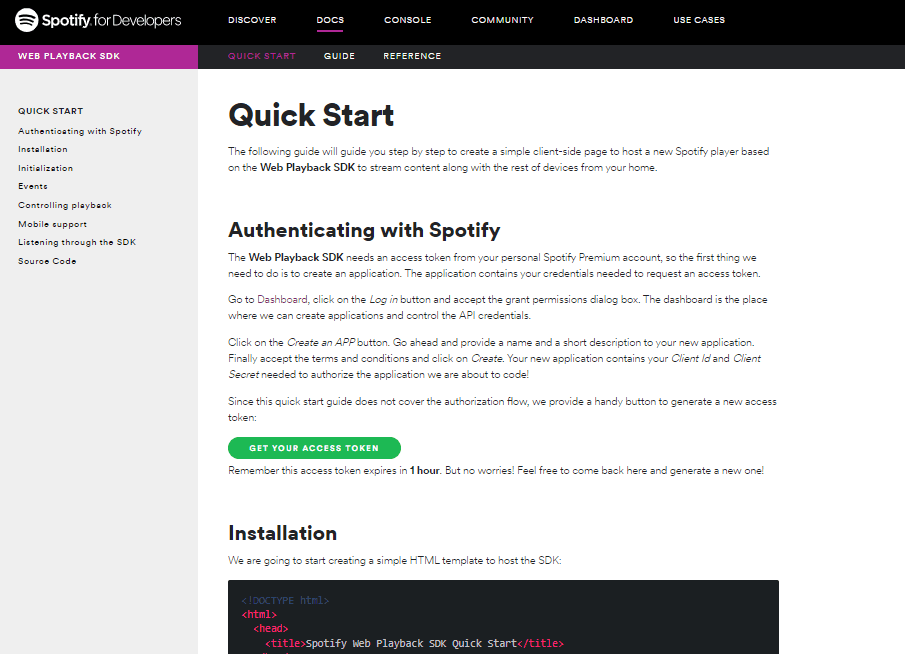Open Controlling playback from the sidebar
Viewport: 905px width, 654px height.
(66, 204)
